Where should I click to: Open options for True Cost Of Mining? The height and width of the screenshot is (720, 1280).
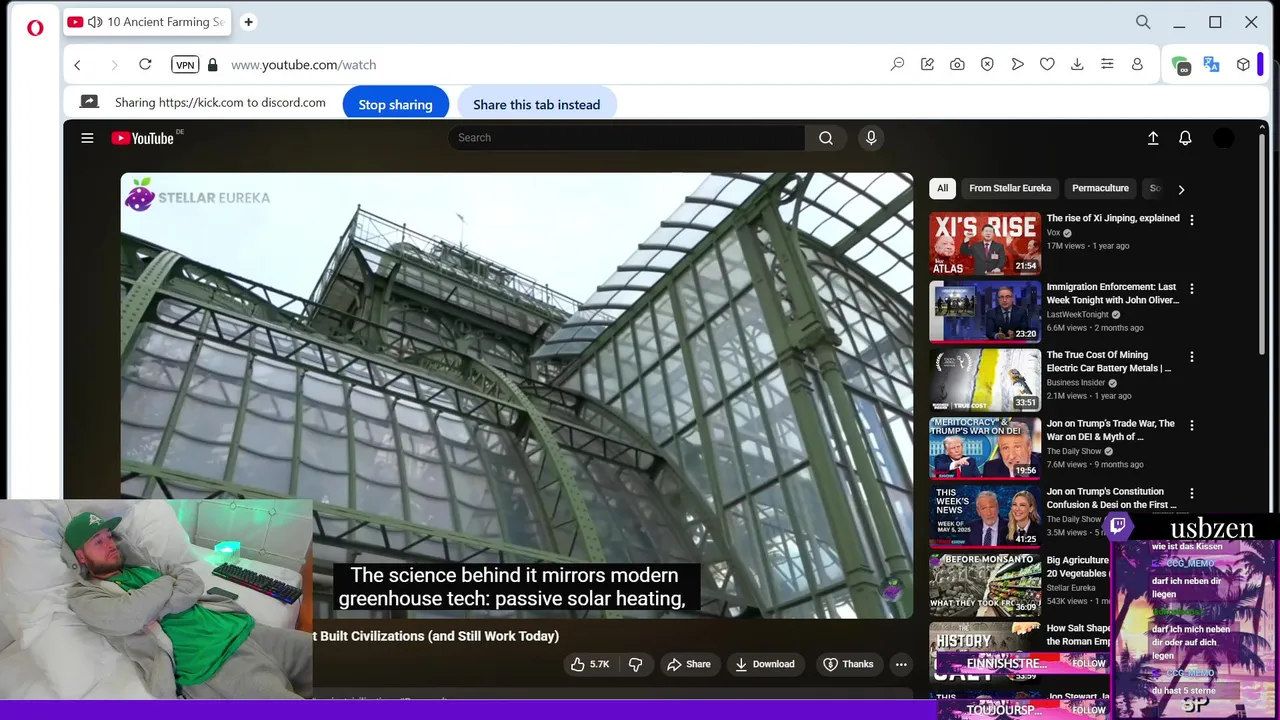click(x=1191, y=356)
